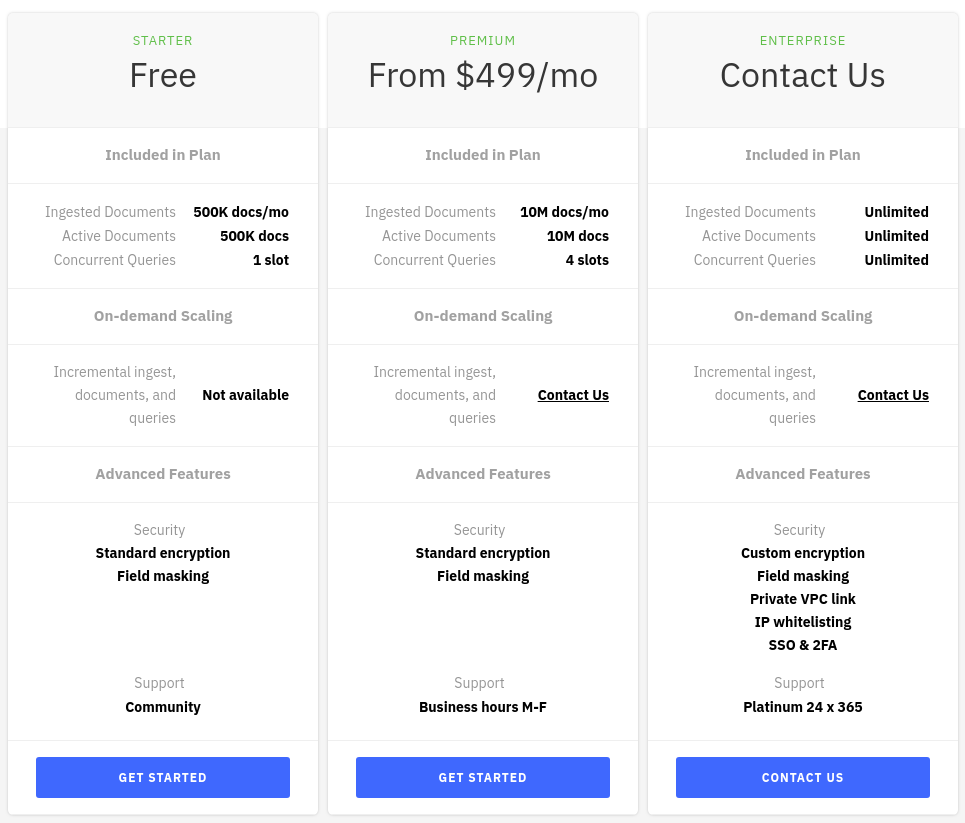The width and height of the screenshot is (965, 823).
Task: Click Community under Starter Support section
Action: pyautogui.click(x=162, y=707)
